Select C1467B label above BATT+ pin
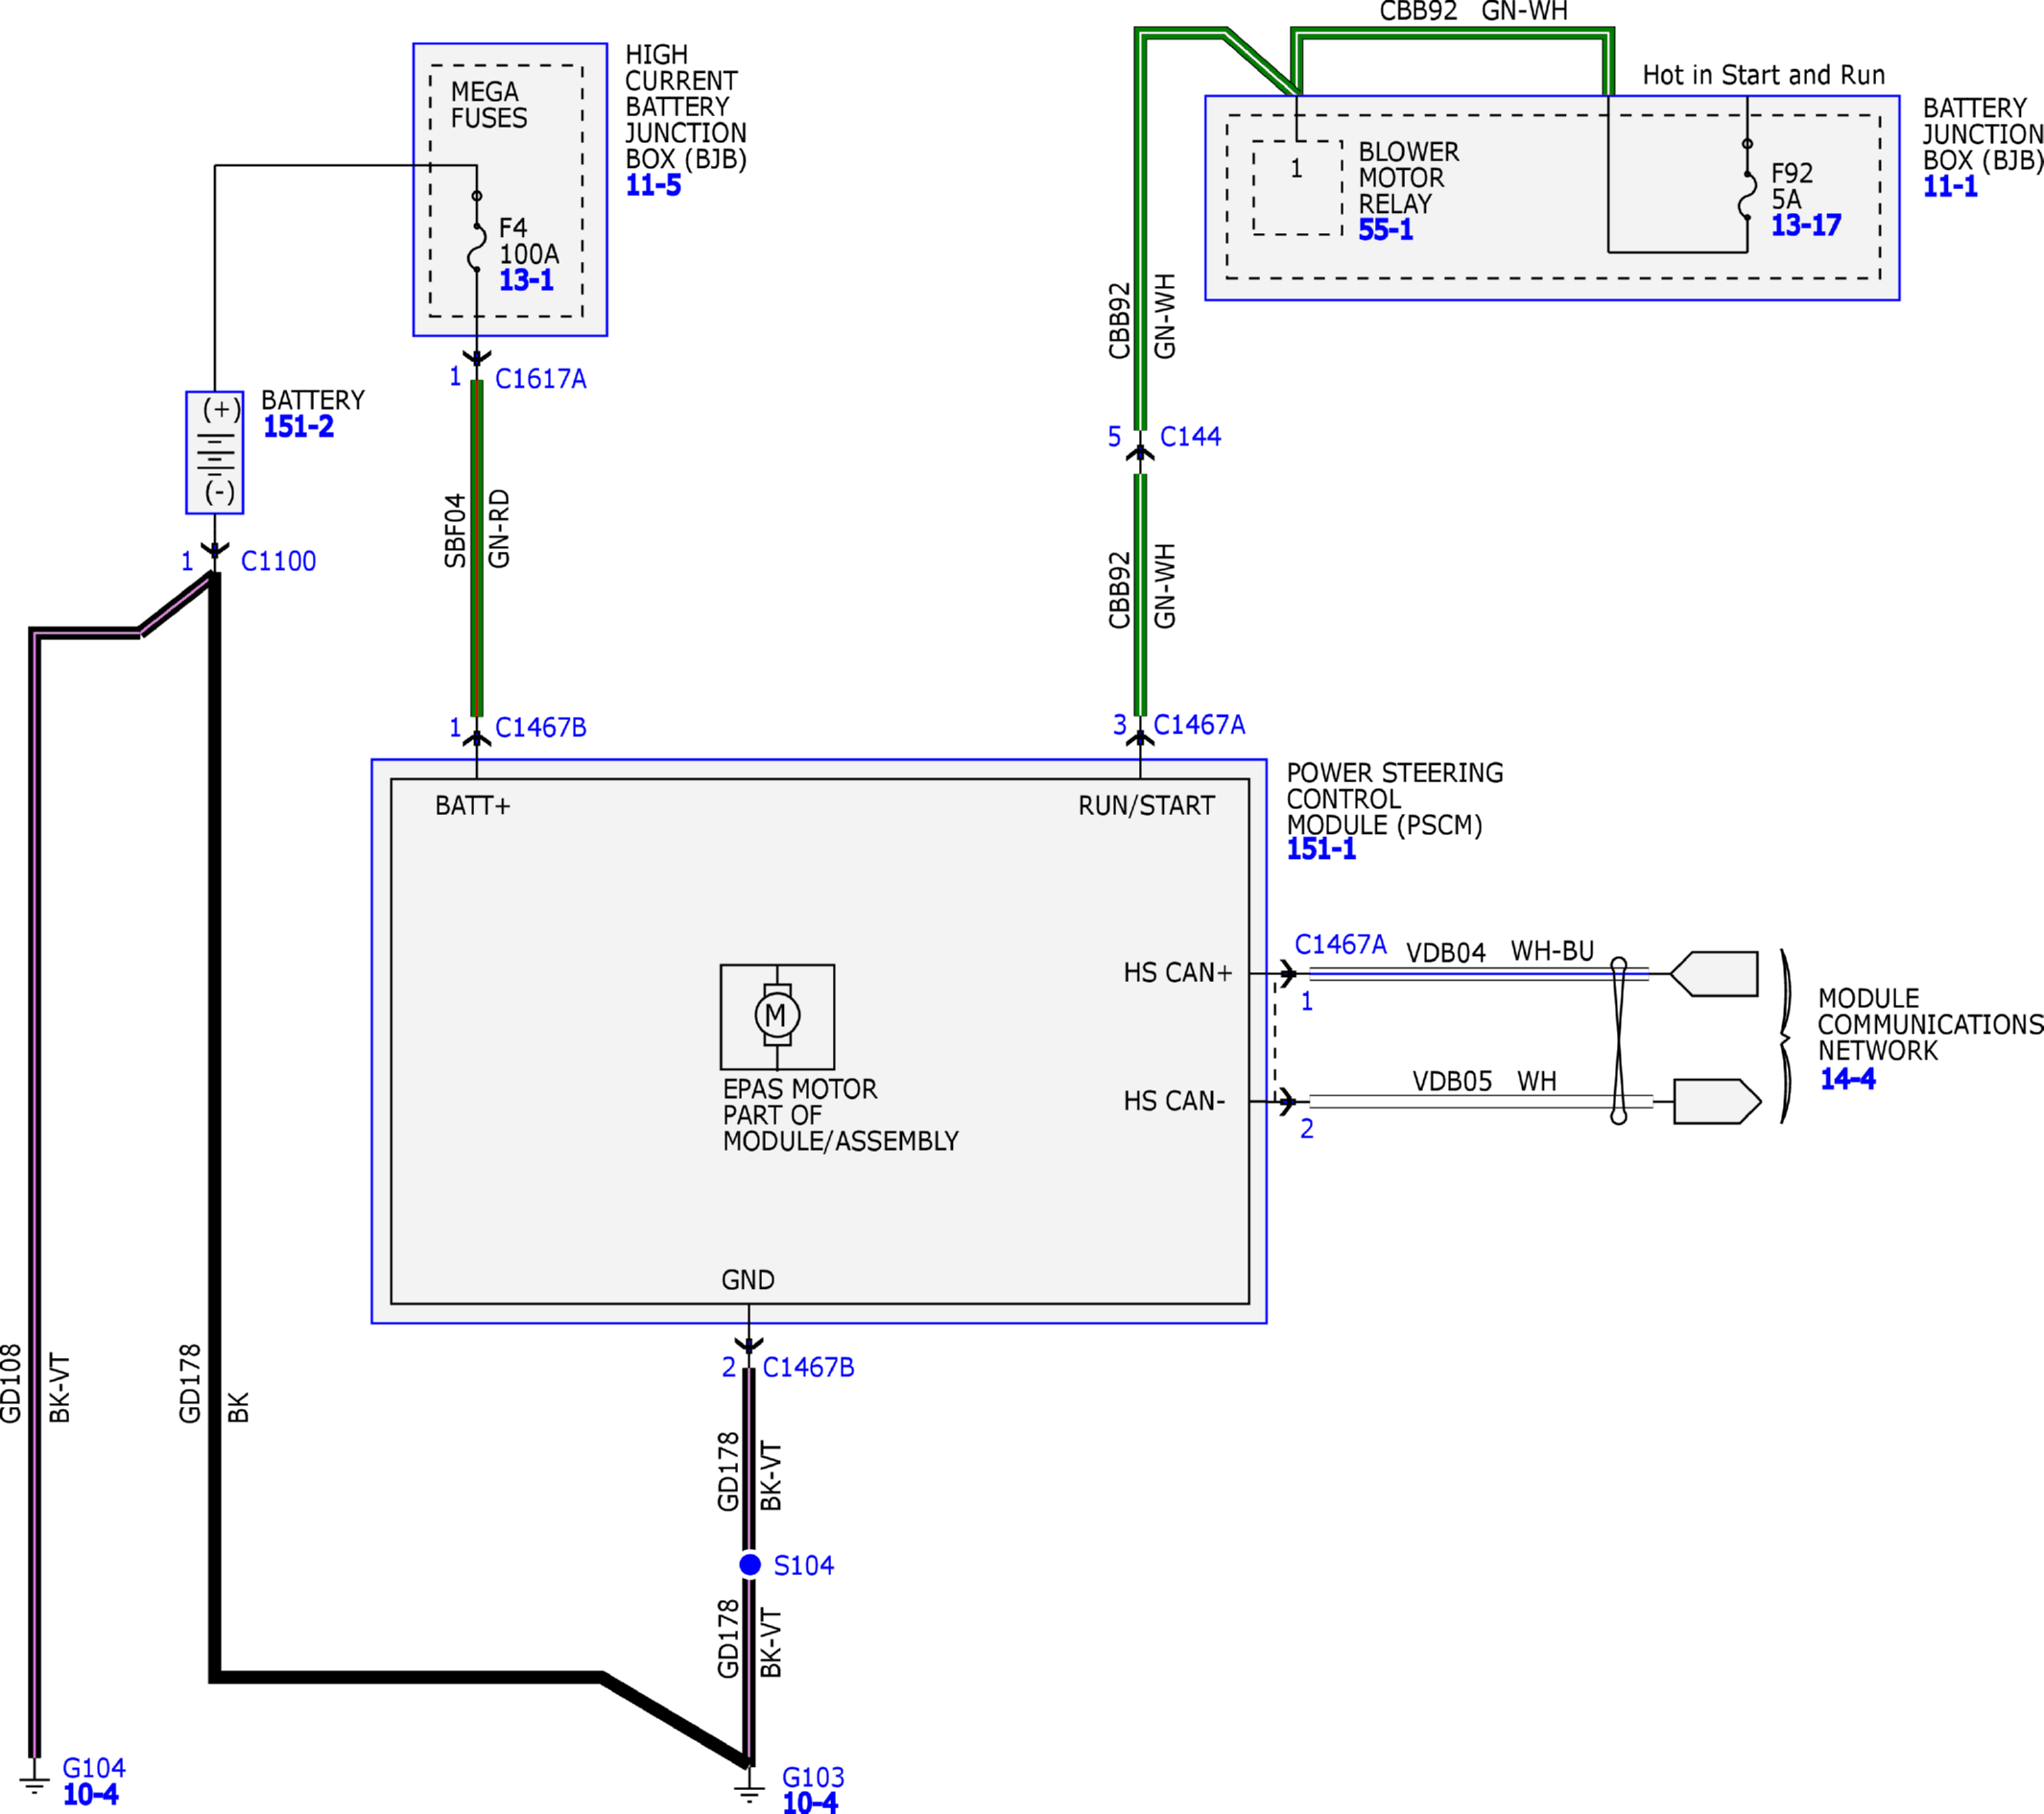The height and width of the screenshot is (1814, 2044). [540, 727]
